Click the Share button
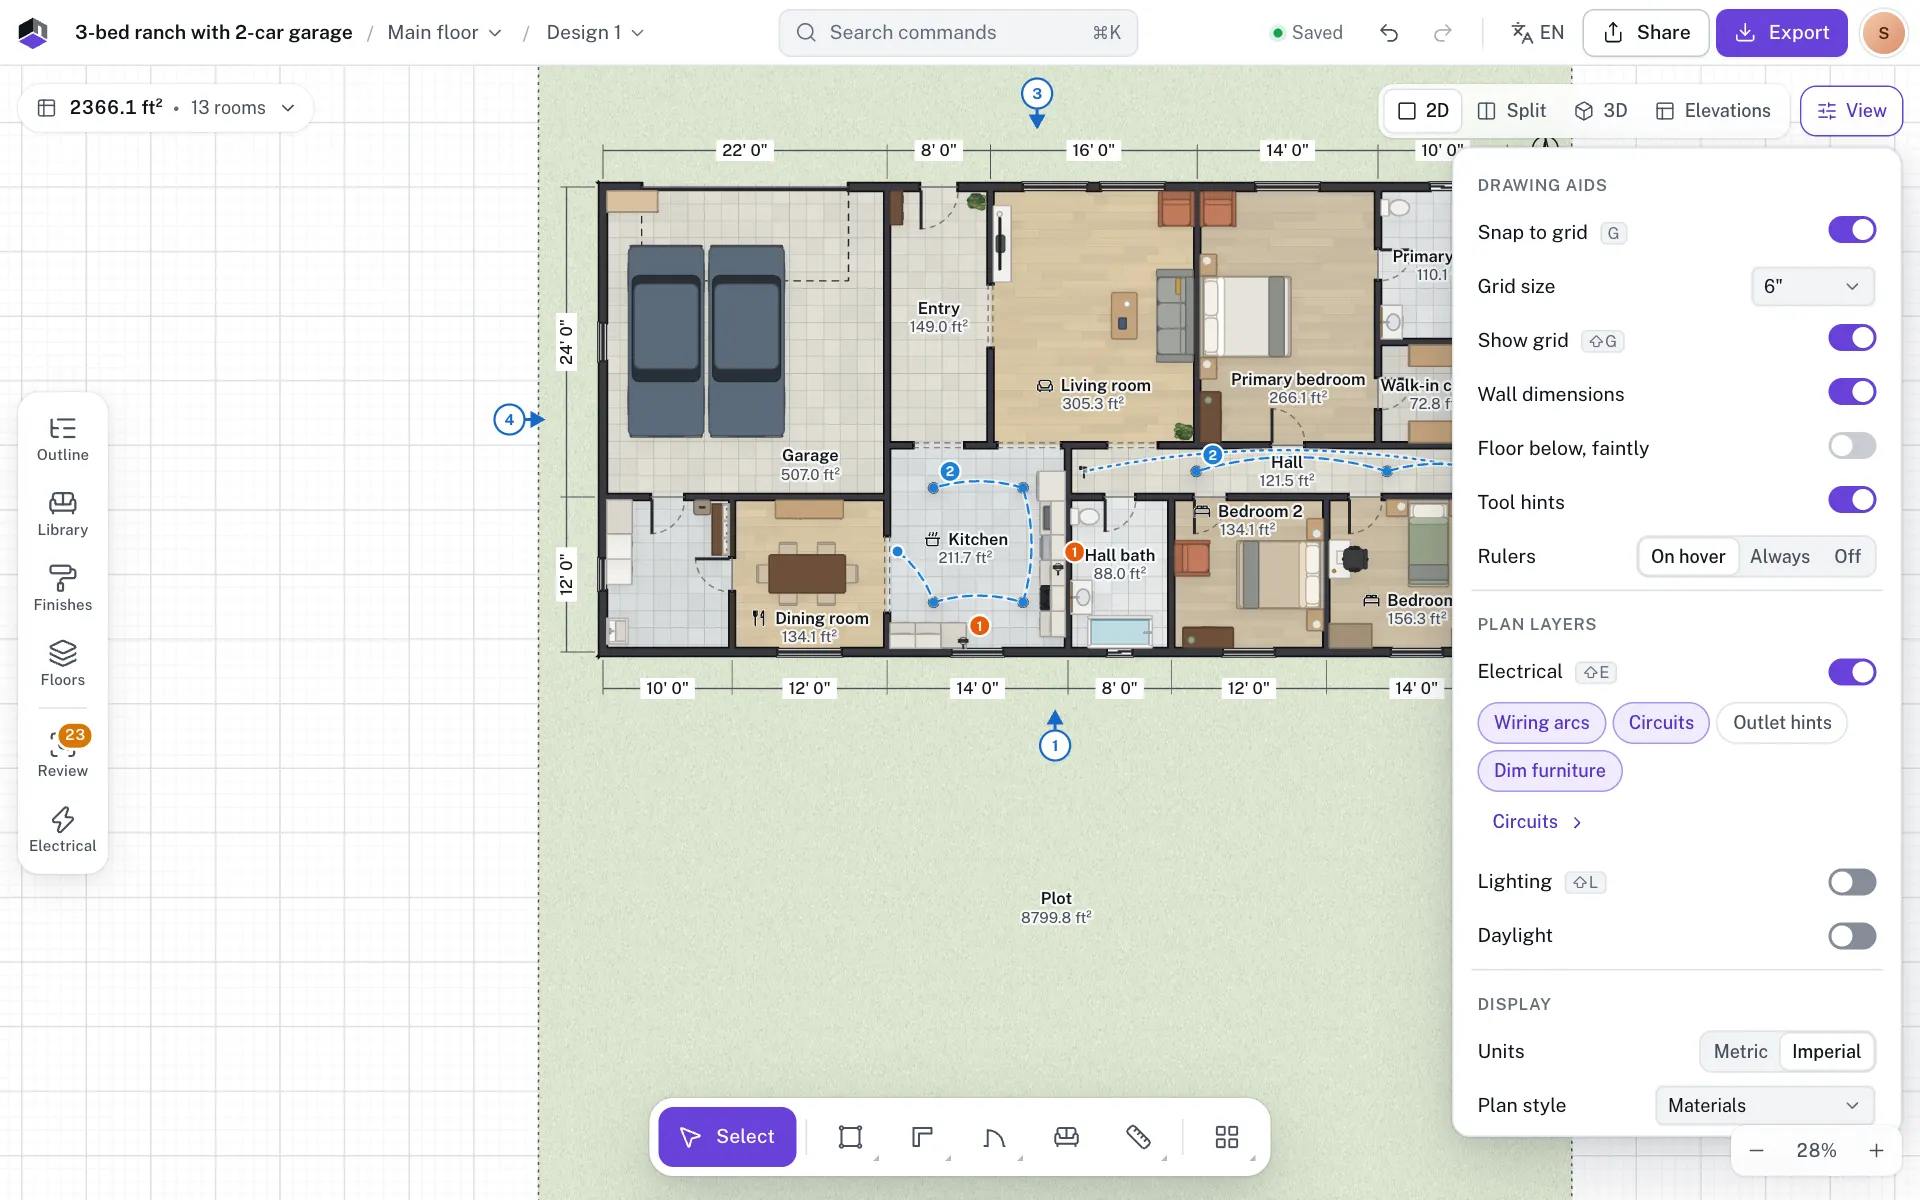This screenshot has height=1200, width=1920. coord(1646,33)
